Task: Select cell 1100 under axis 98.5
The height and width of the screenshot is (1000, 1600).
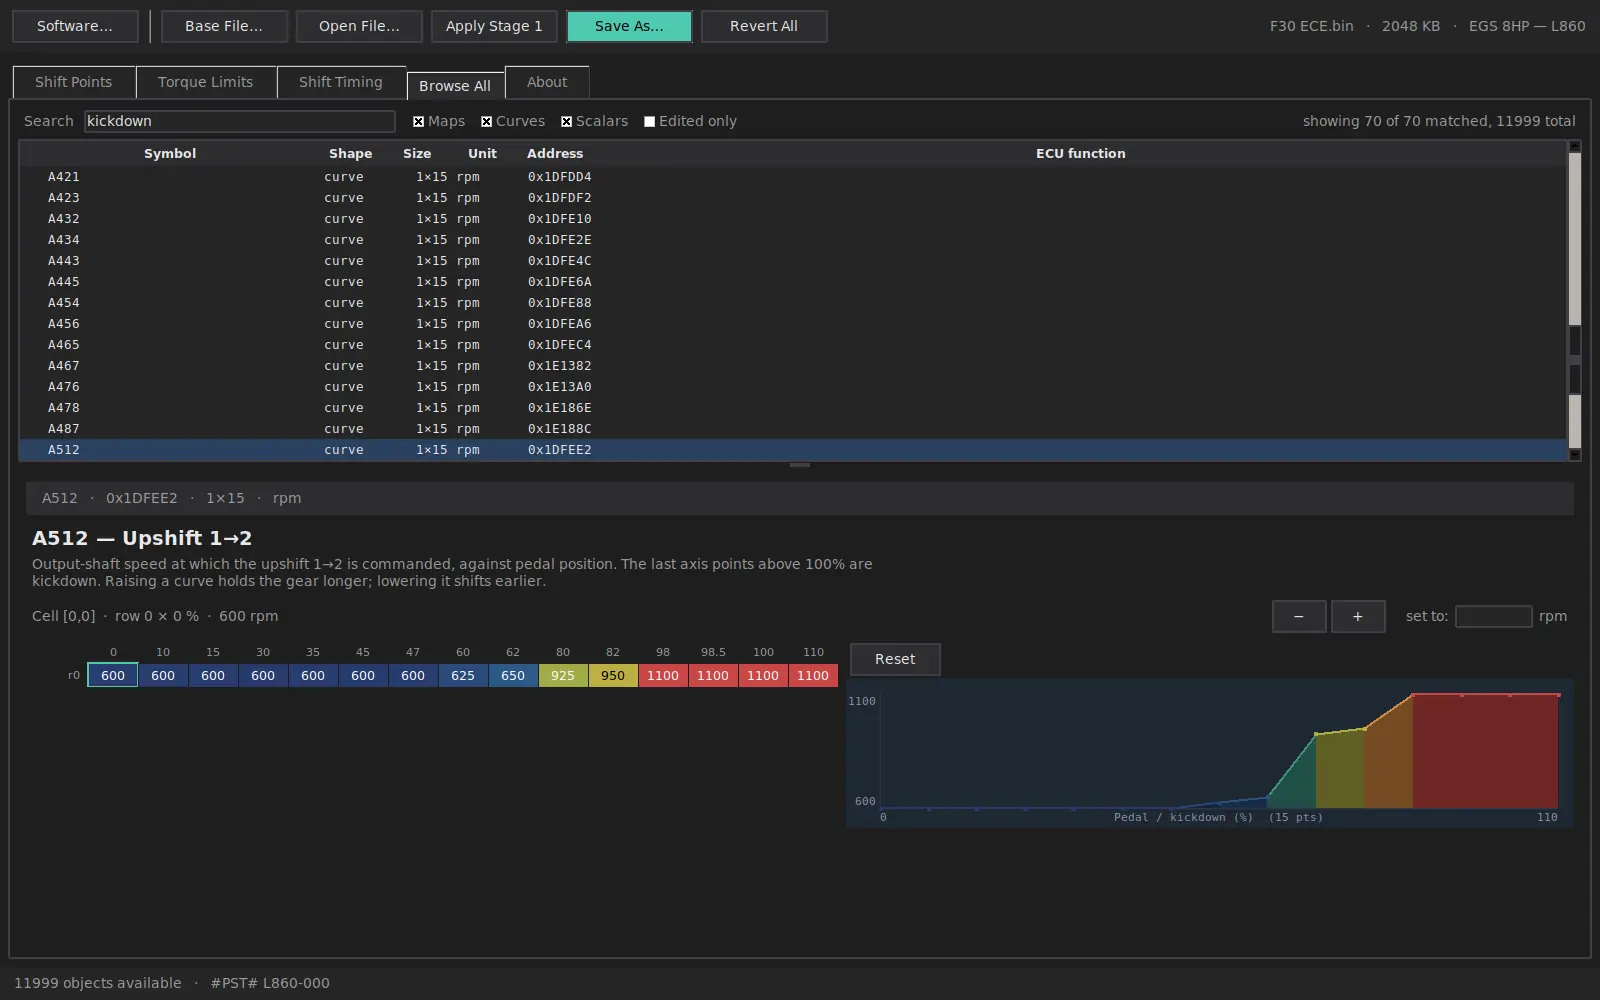Action: point(713,676)
